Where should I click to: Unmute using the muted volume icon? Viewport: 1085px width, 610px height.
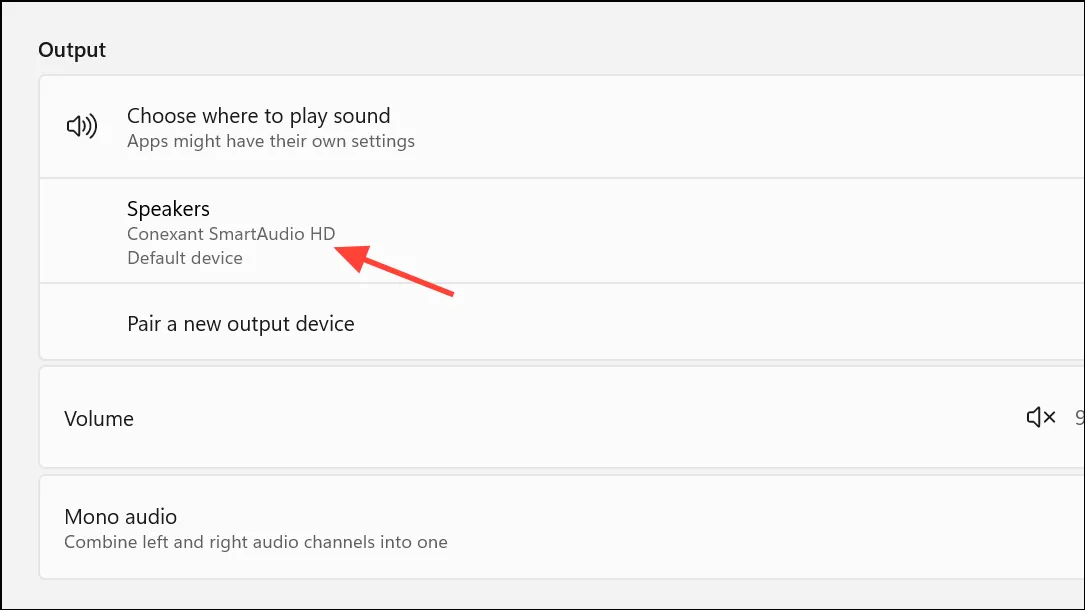[x=1041, y=417]
